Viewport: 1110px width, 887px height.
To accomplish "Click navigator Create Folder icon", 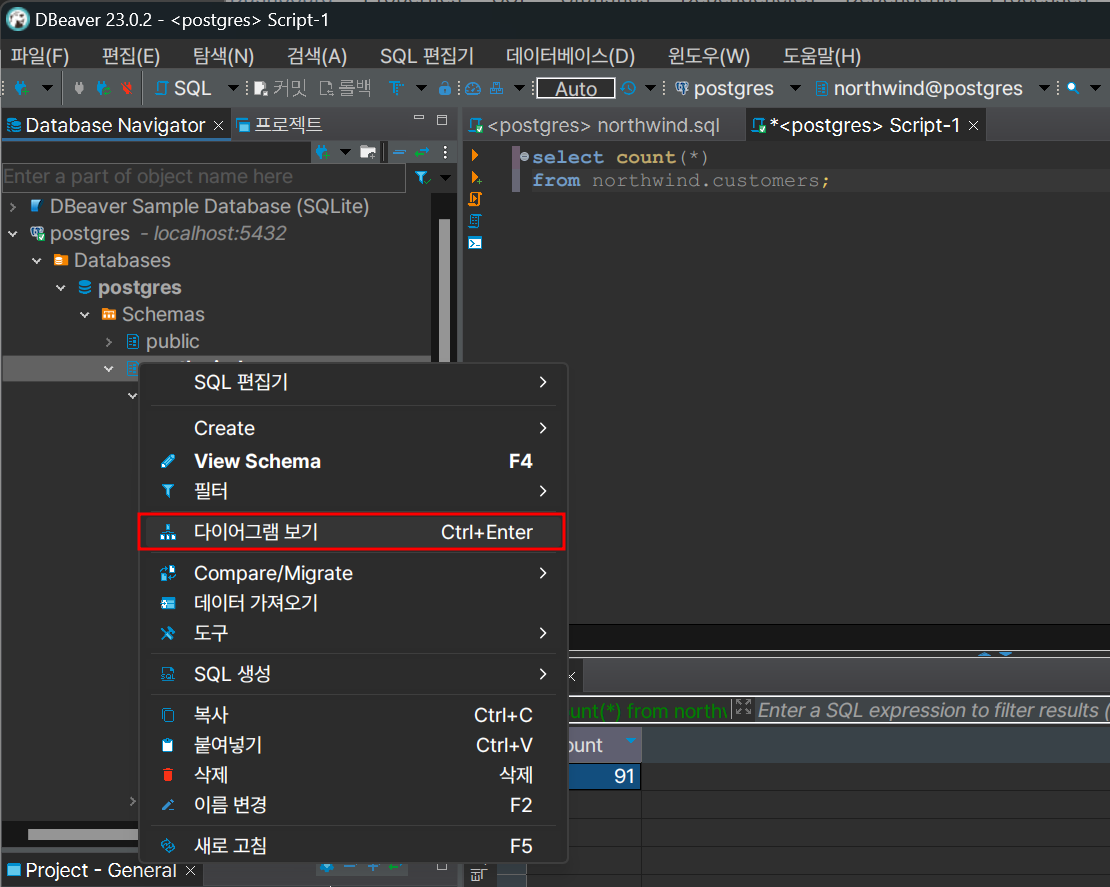I will (x=367, y=151).
